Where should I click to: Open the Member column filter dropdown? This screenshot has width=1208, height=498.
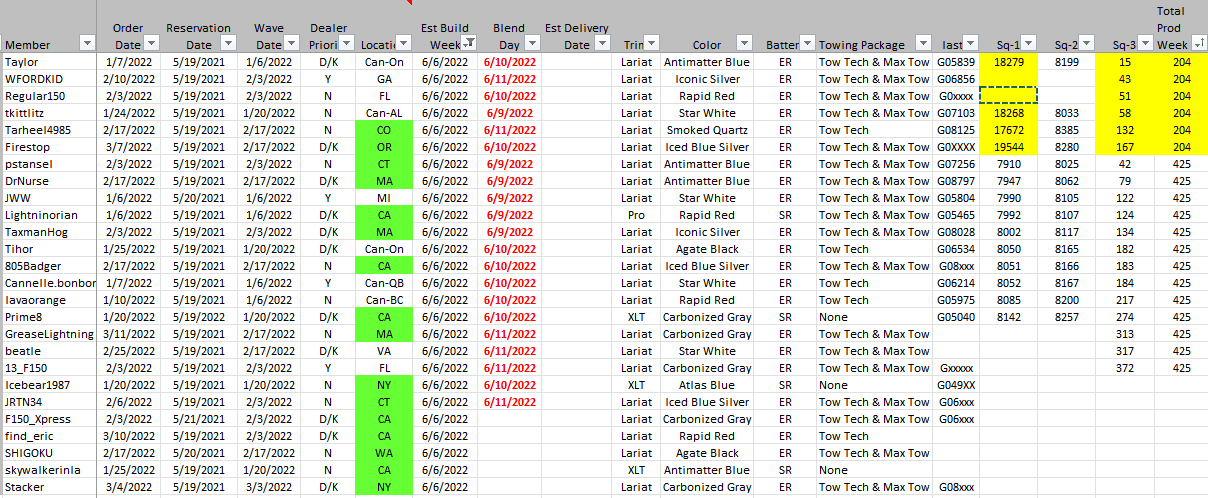click(x=86, y=43)
